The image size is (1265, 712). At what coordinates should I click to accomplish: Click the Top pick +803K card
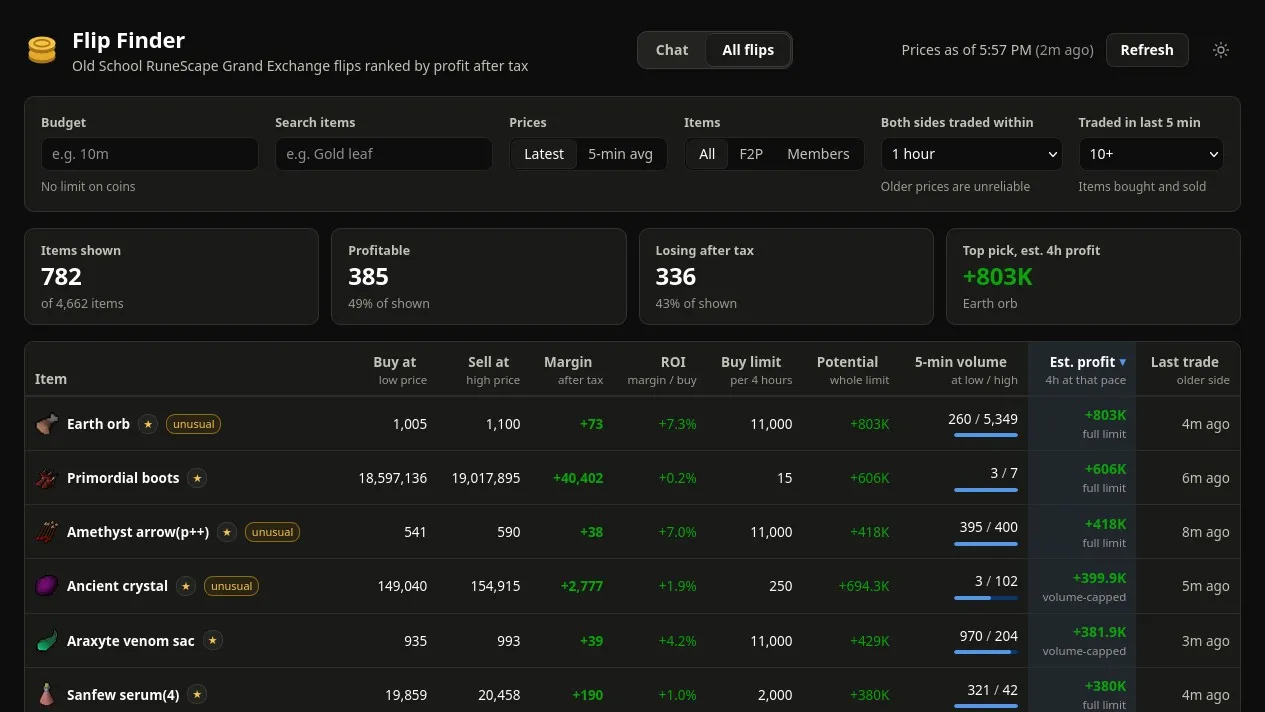(x=1093, y=277)
